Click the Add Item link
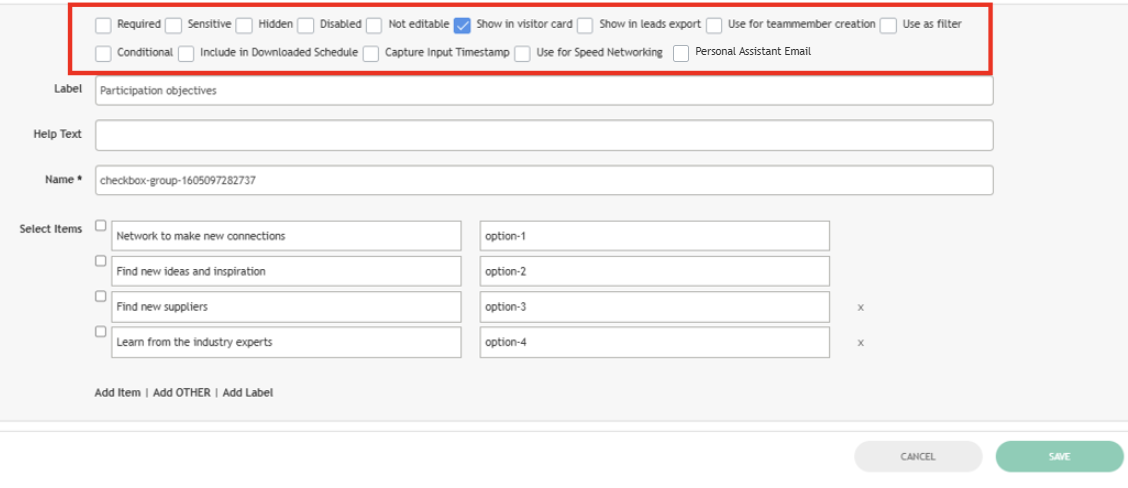This screenshot has width=1128, height=488. [x=117, y=393]
